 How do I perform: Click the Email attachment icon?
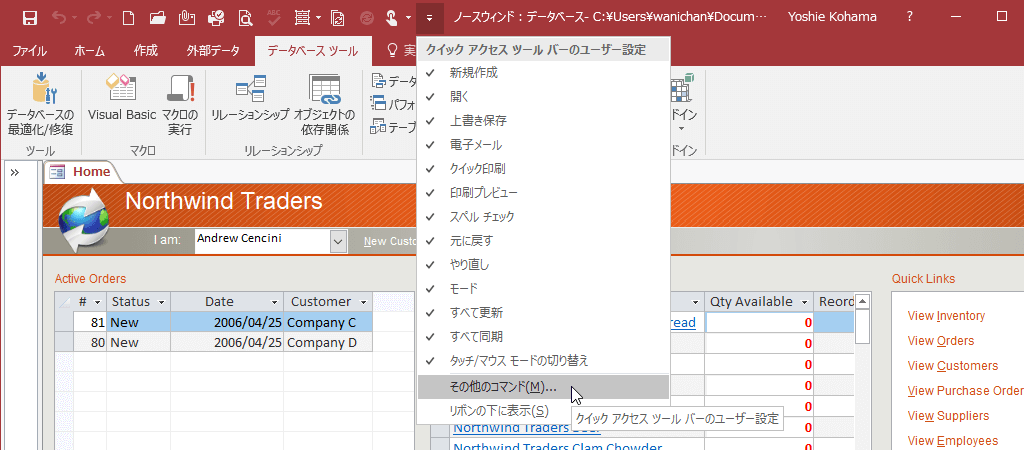[187, 18]
